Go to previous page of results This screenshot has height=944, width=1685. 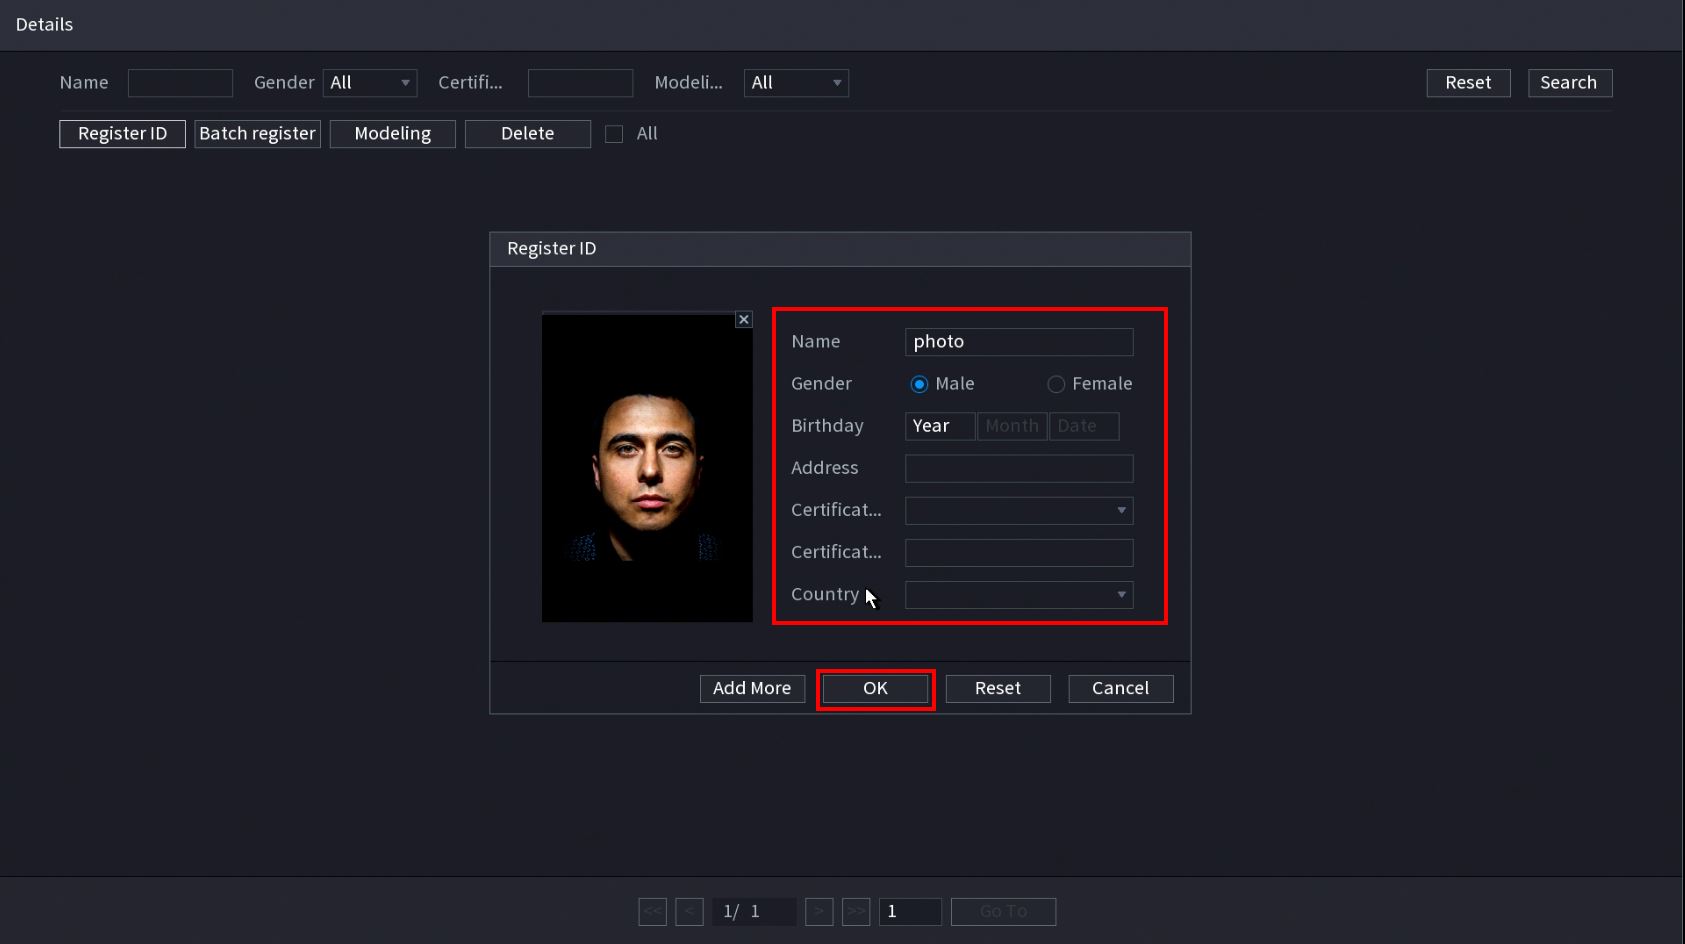click(x=689, y=911)
